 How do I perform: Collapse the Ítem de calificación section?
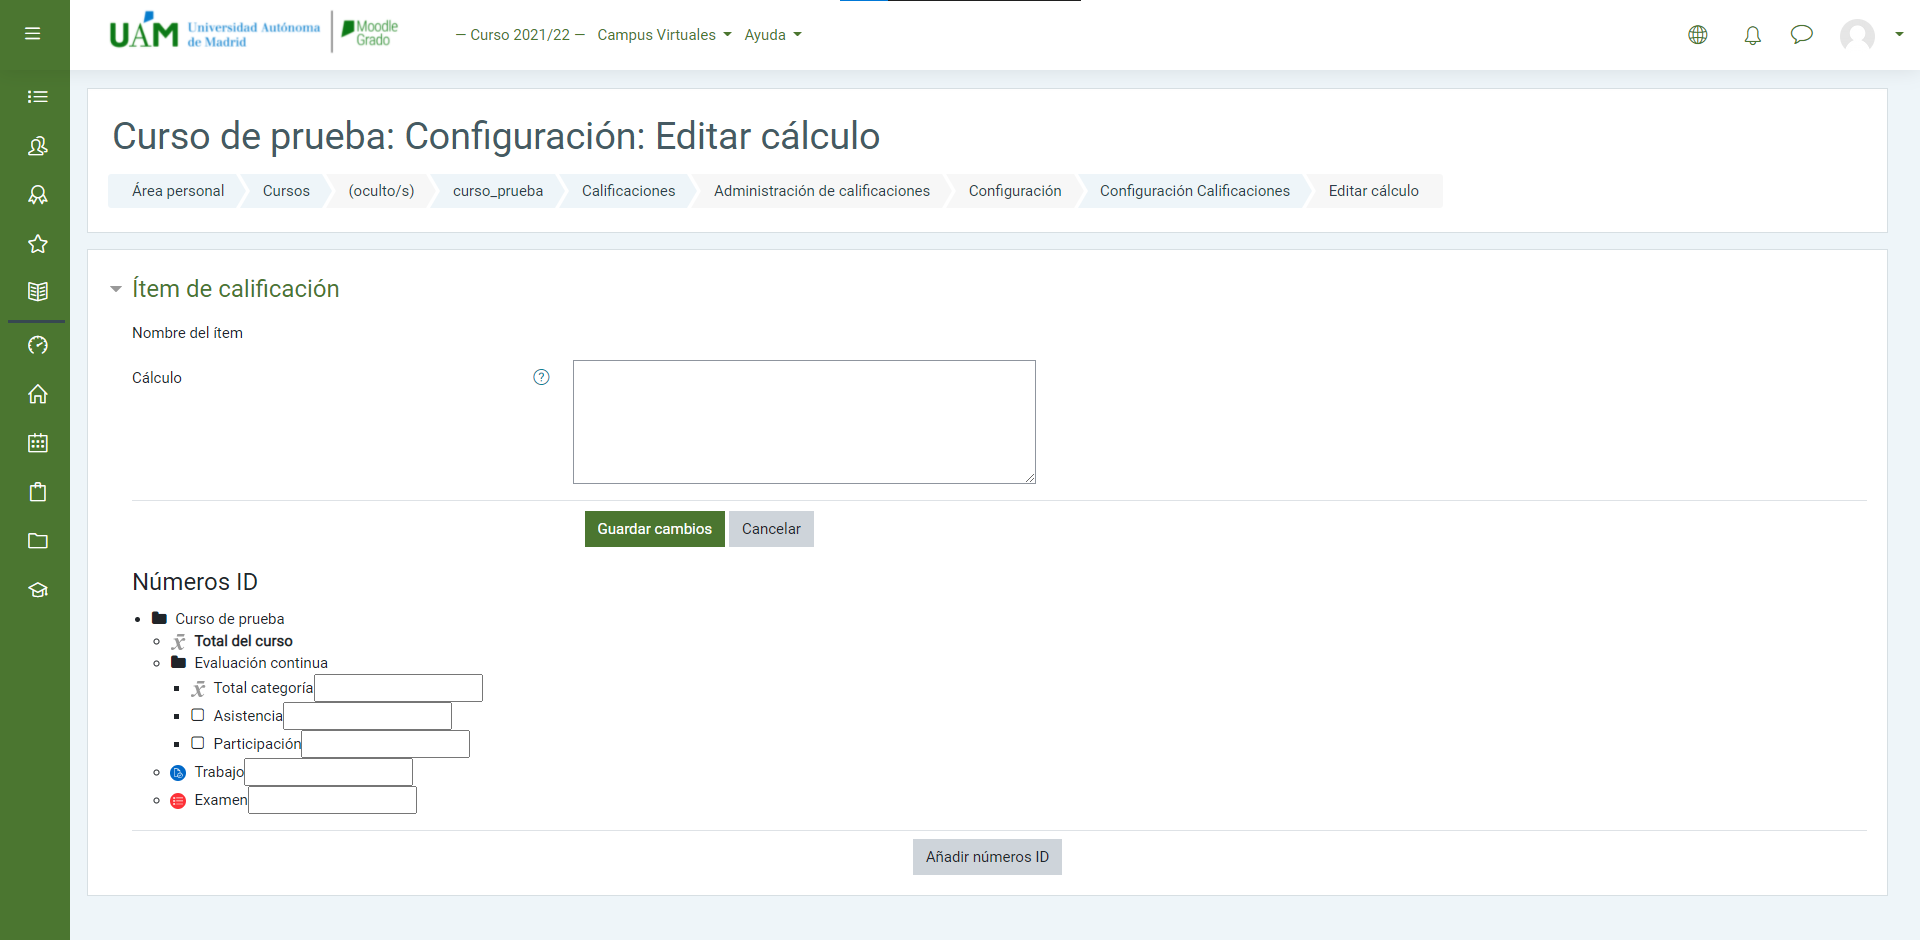pyautogui.click(x=116, y=289)
